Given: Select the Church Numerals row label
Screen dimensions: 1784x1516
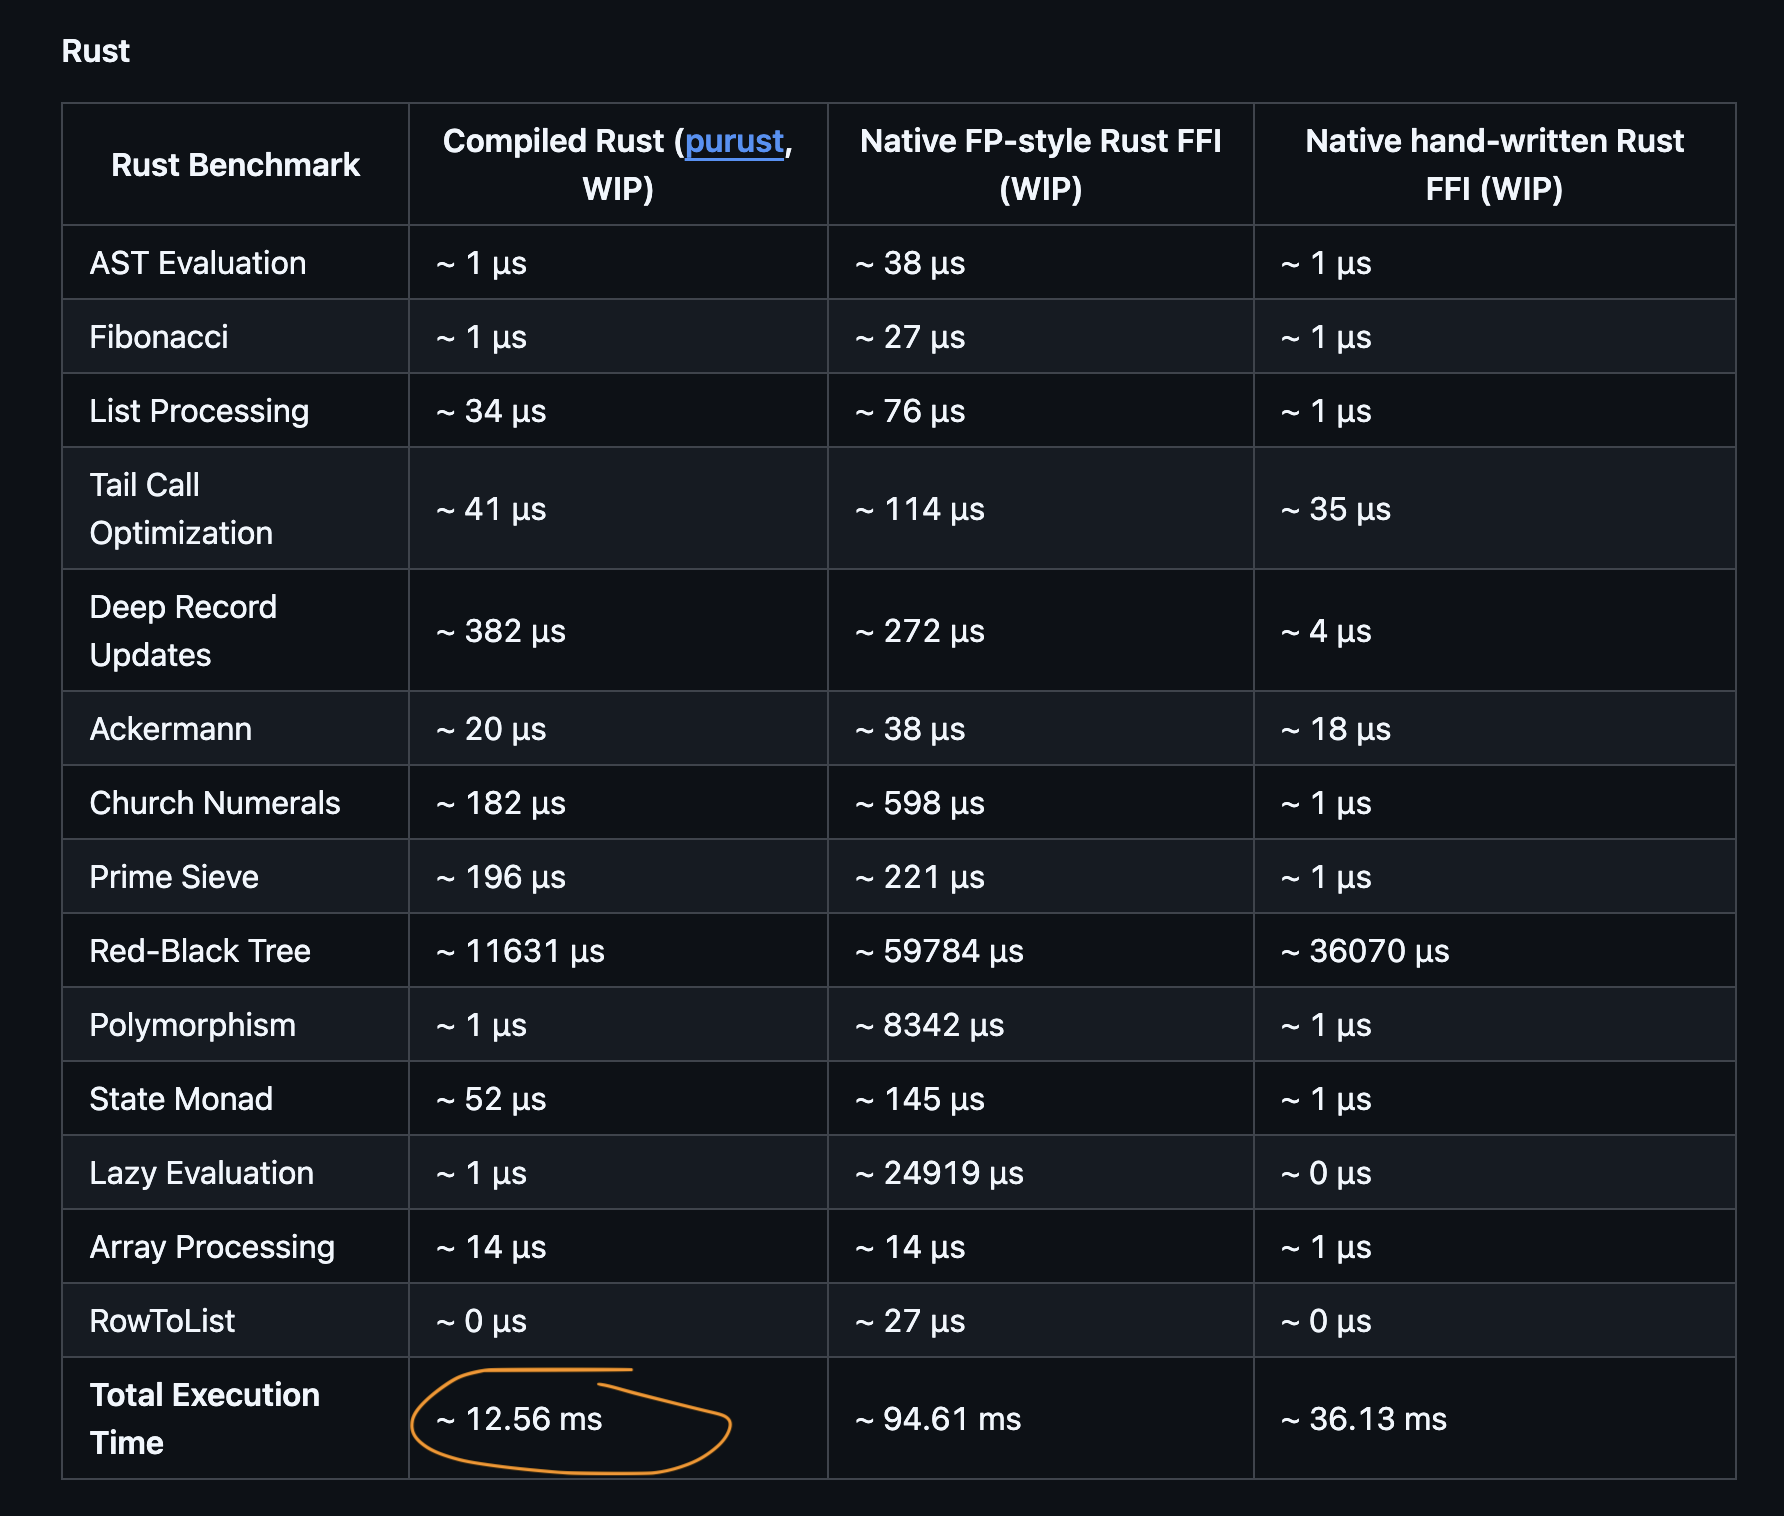Looking at the screenshot, I should tap(215, 803).
